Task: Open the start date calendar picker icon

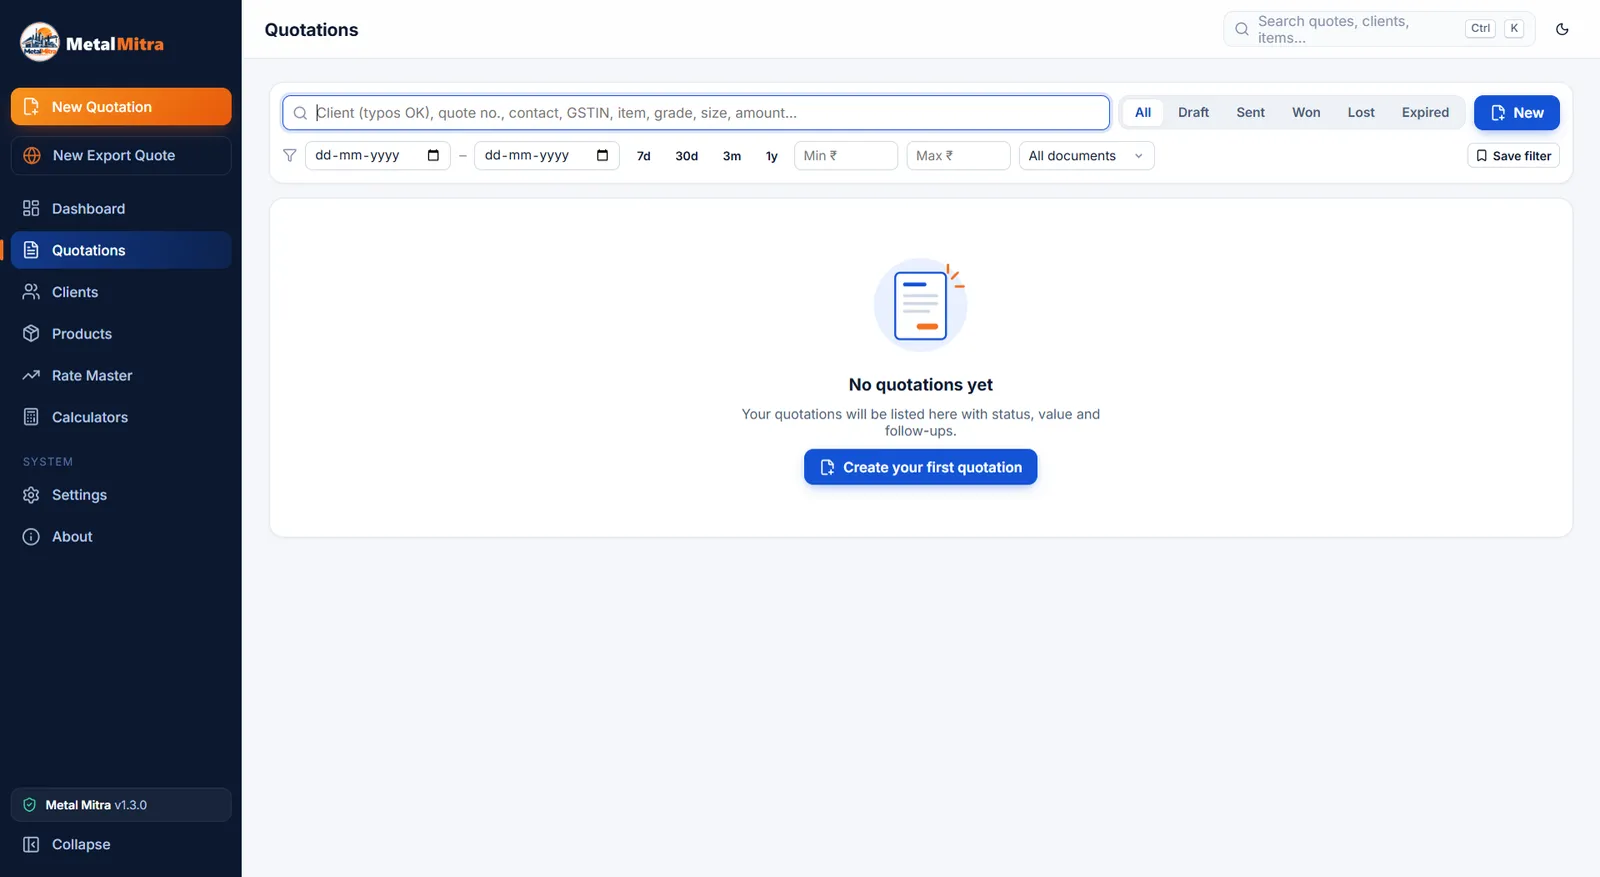Action: tap(433, 155)
